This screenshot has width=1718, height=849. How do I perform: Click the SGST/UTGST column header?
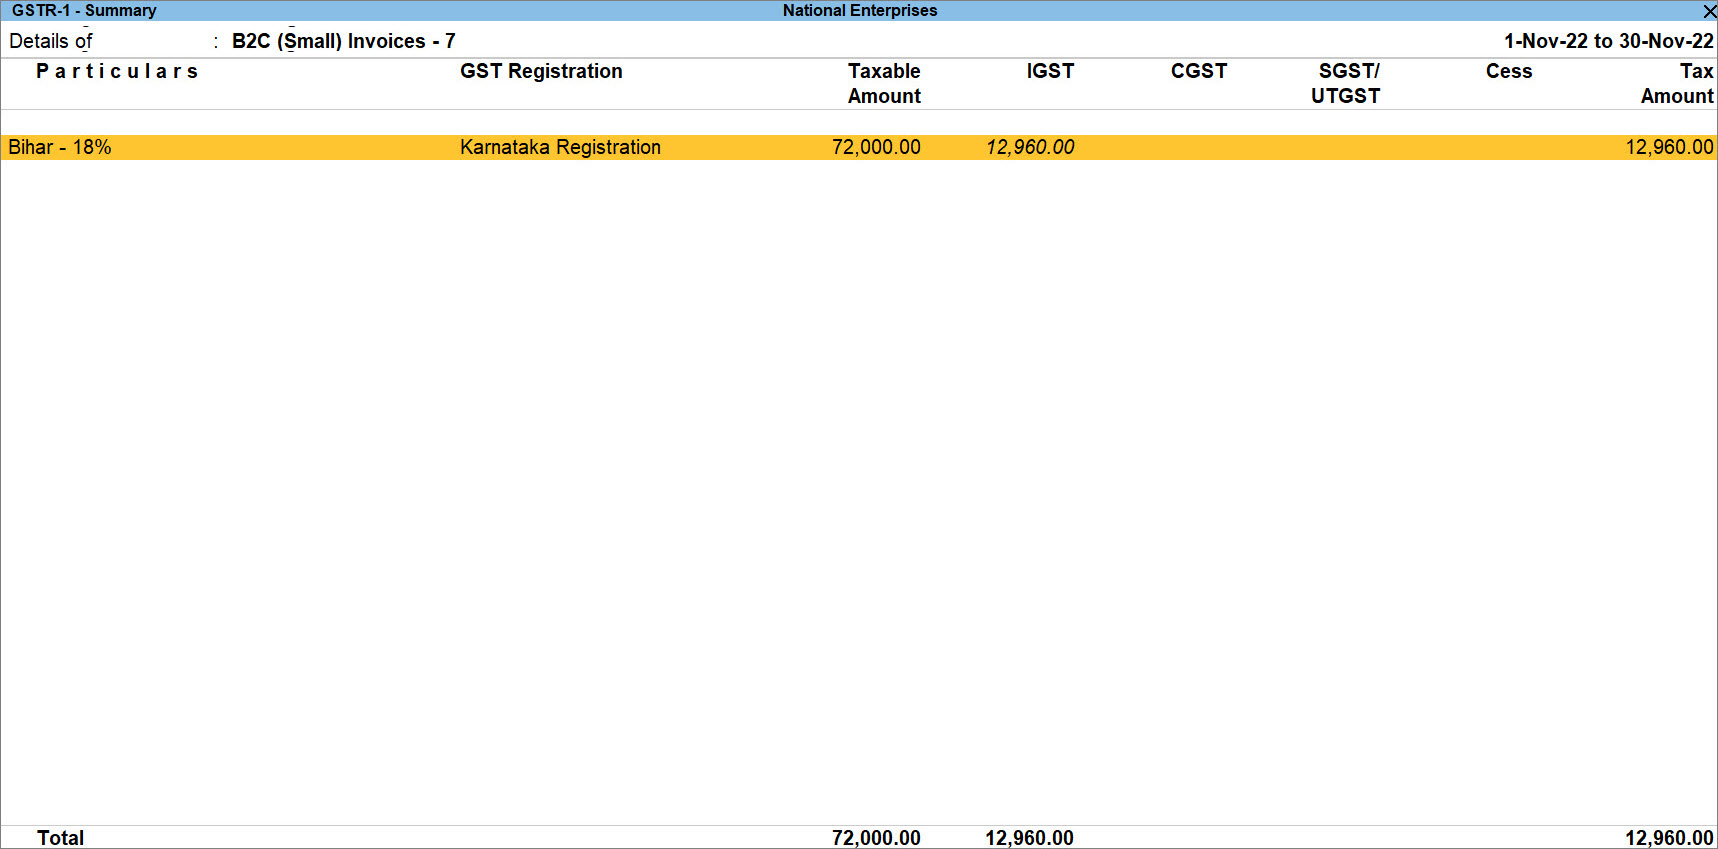click(x=1346, y=84)
